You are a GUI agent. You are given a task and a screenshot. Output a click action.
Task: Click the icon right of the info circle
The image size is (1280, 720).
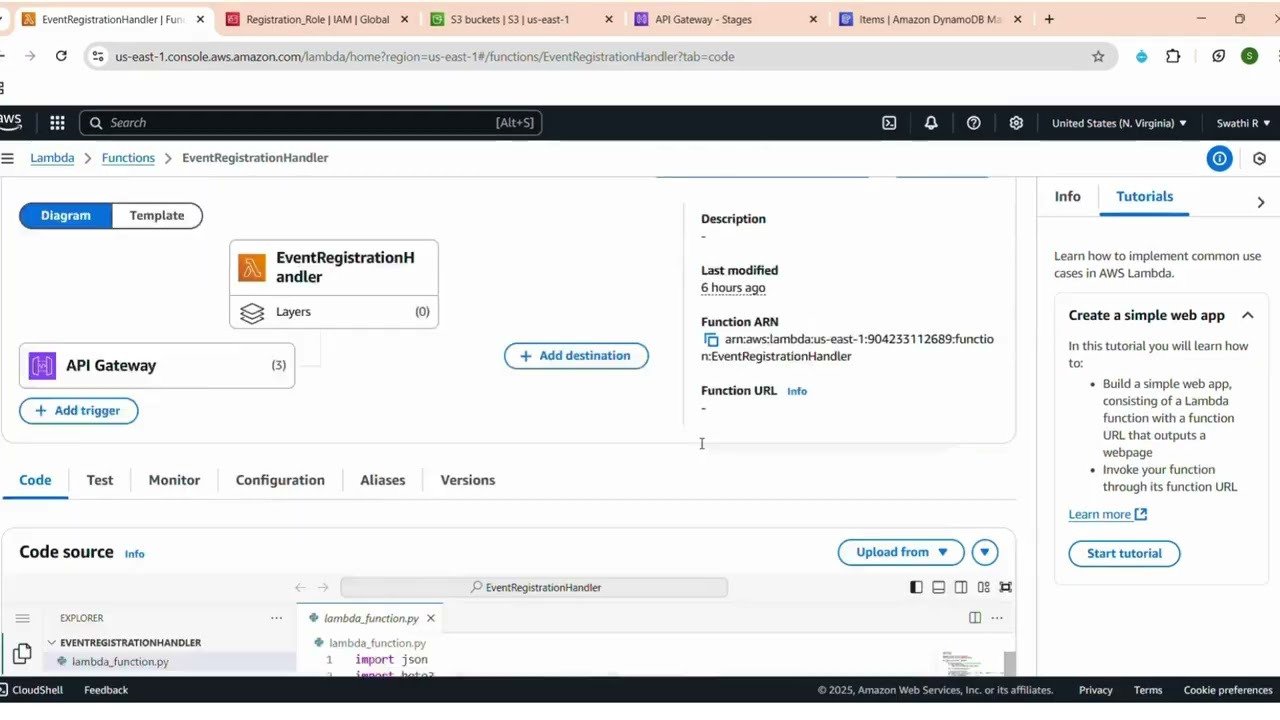coord(1259,158)
